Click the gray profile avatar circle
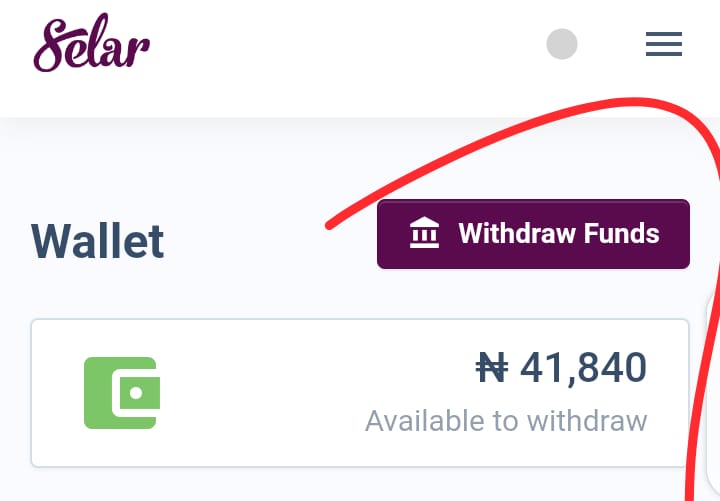720x501 pixels. pos(562,44)
